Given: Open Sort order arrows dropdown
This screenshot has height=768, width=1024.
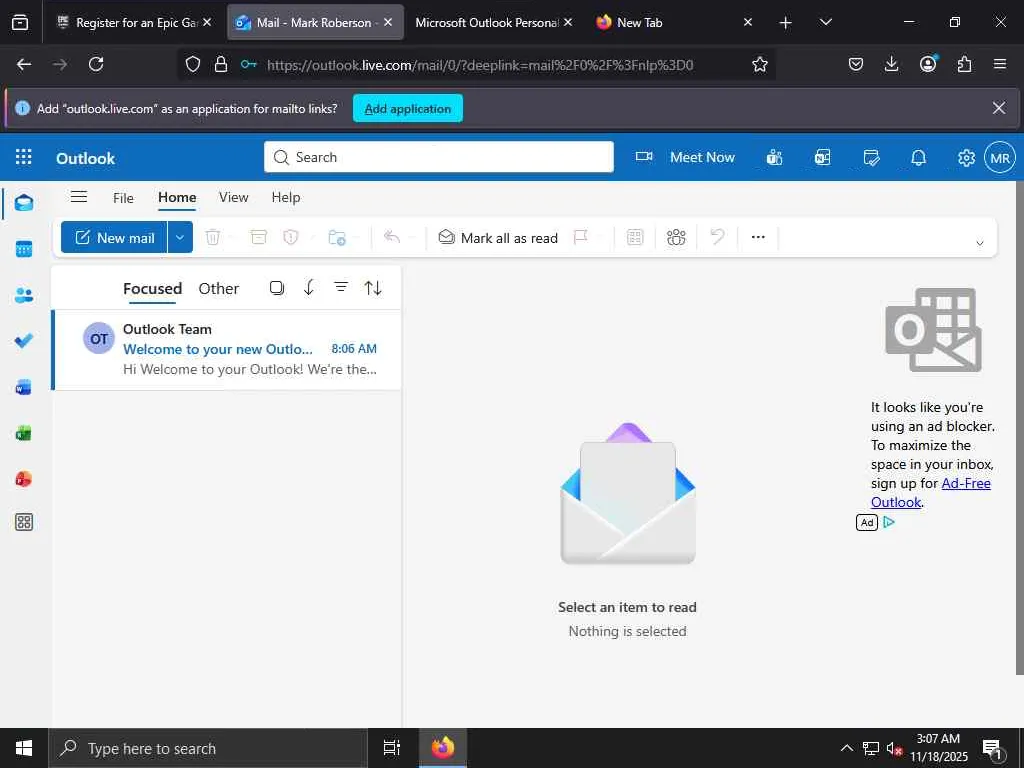Looking at the screenshot, I should [x=373, y=288].
